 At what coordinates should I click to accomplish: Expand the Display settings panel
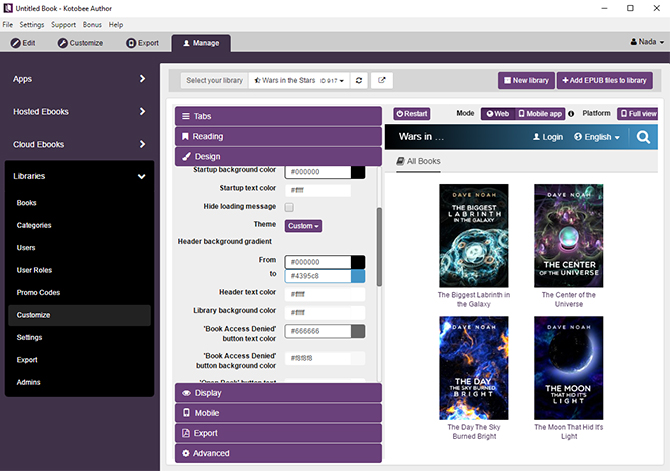tap(278, 393)
